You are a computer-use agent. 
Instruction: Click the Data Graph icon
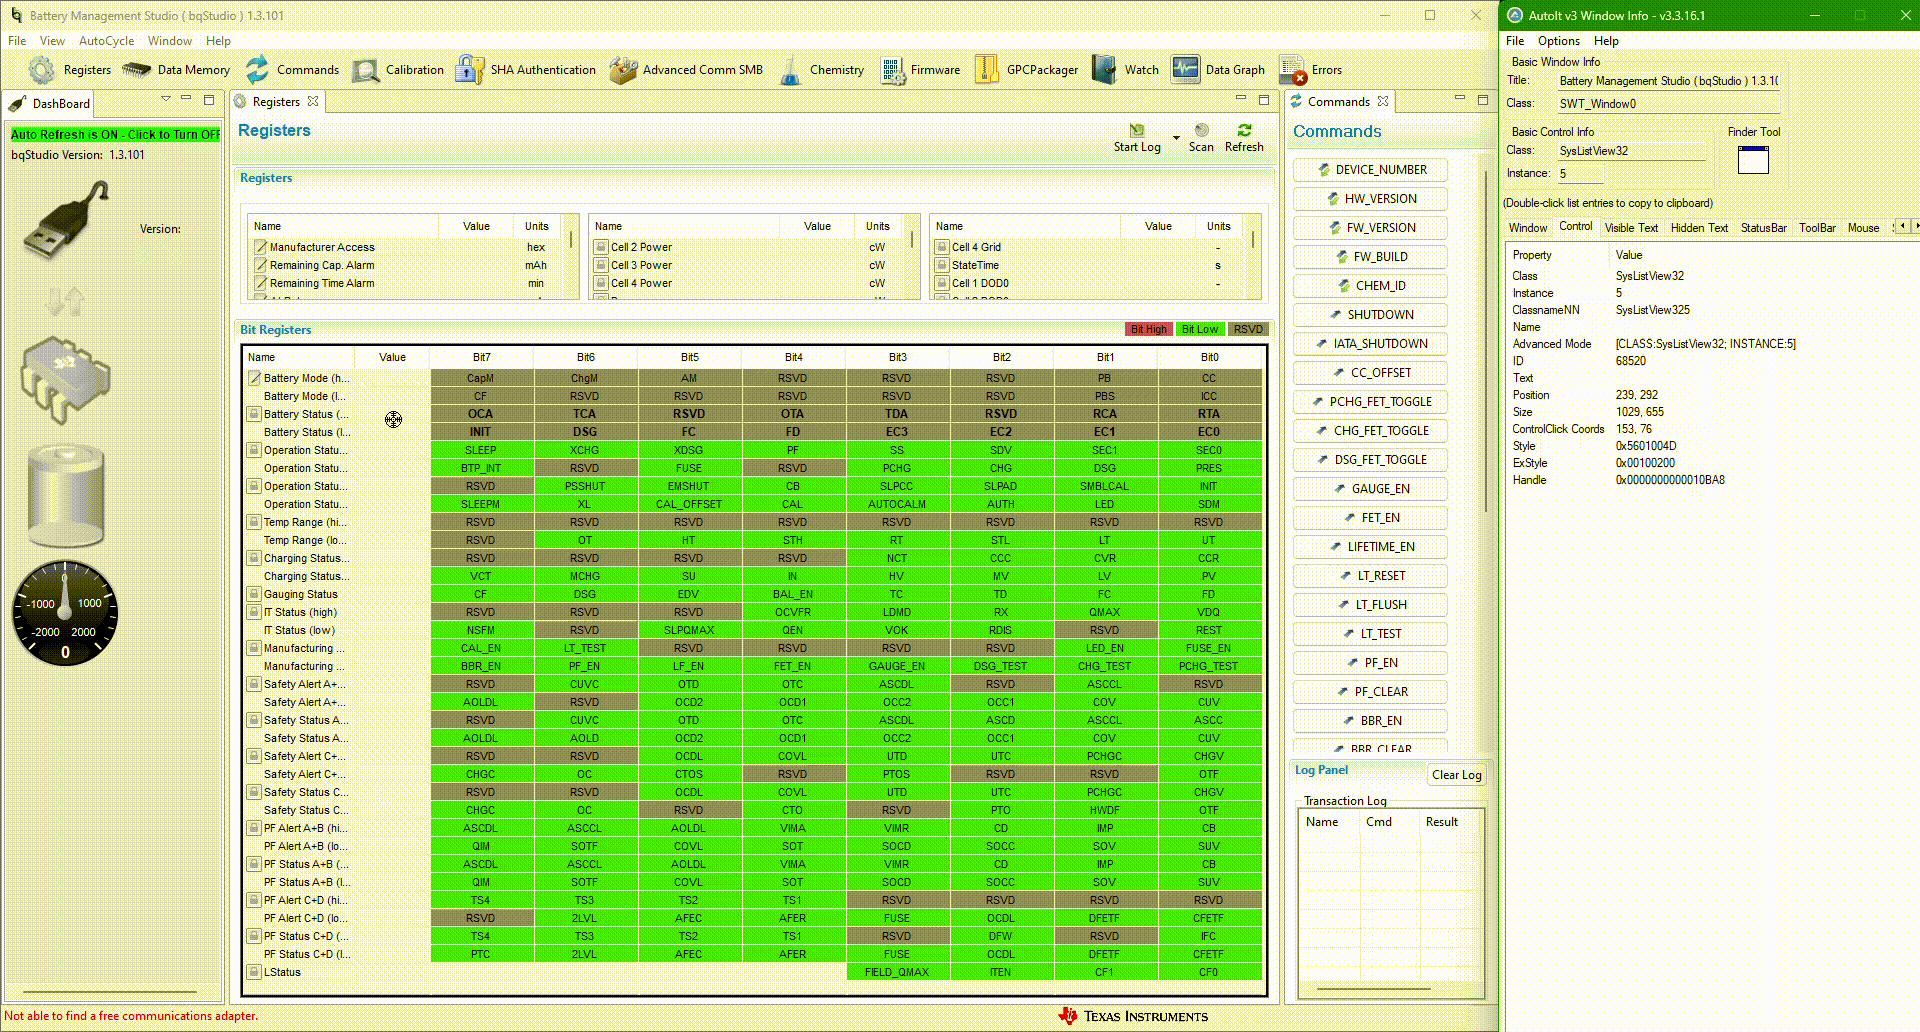click(x=1186, y=70)
